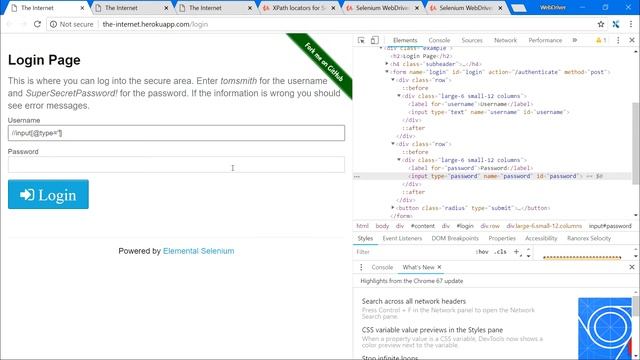This screenshot has height=360, width=640.
Task: Click the ellipsis beside the selected password row
Action: [357, 176]
